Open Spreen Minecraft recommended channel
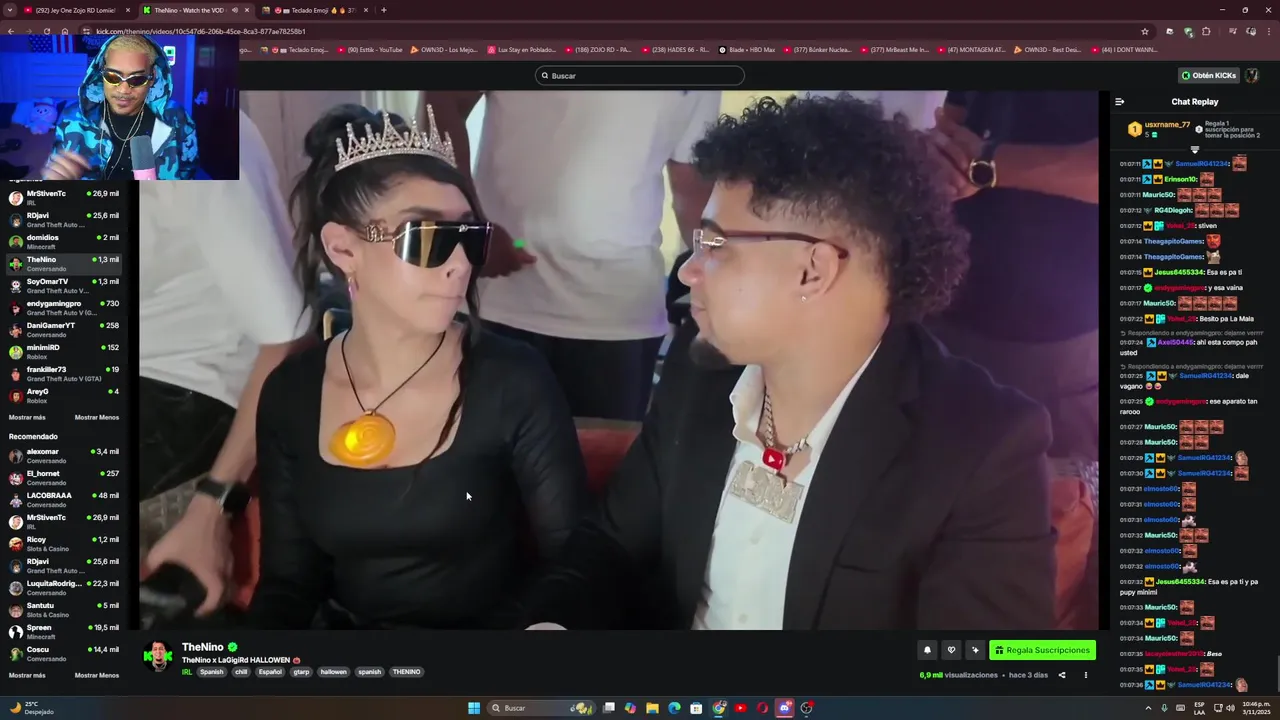Image resolution: width=1280 pixels, height=720 pixels. 64,632
